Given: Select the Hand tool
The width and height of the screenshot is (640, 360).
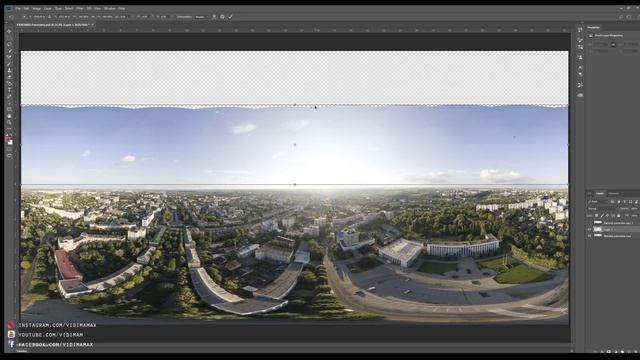Looking at the screenshot, I should point(10,116).
